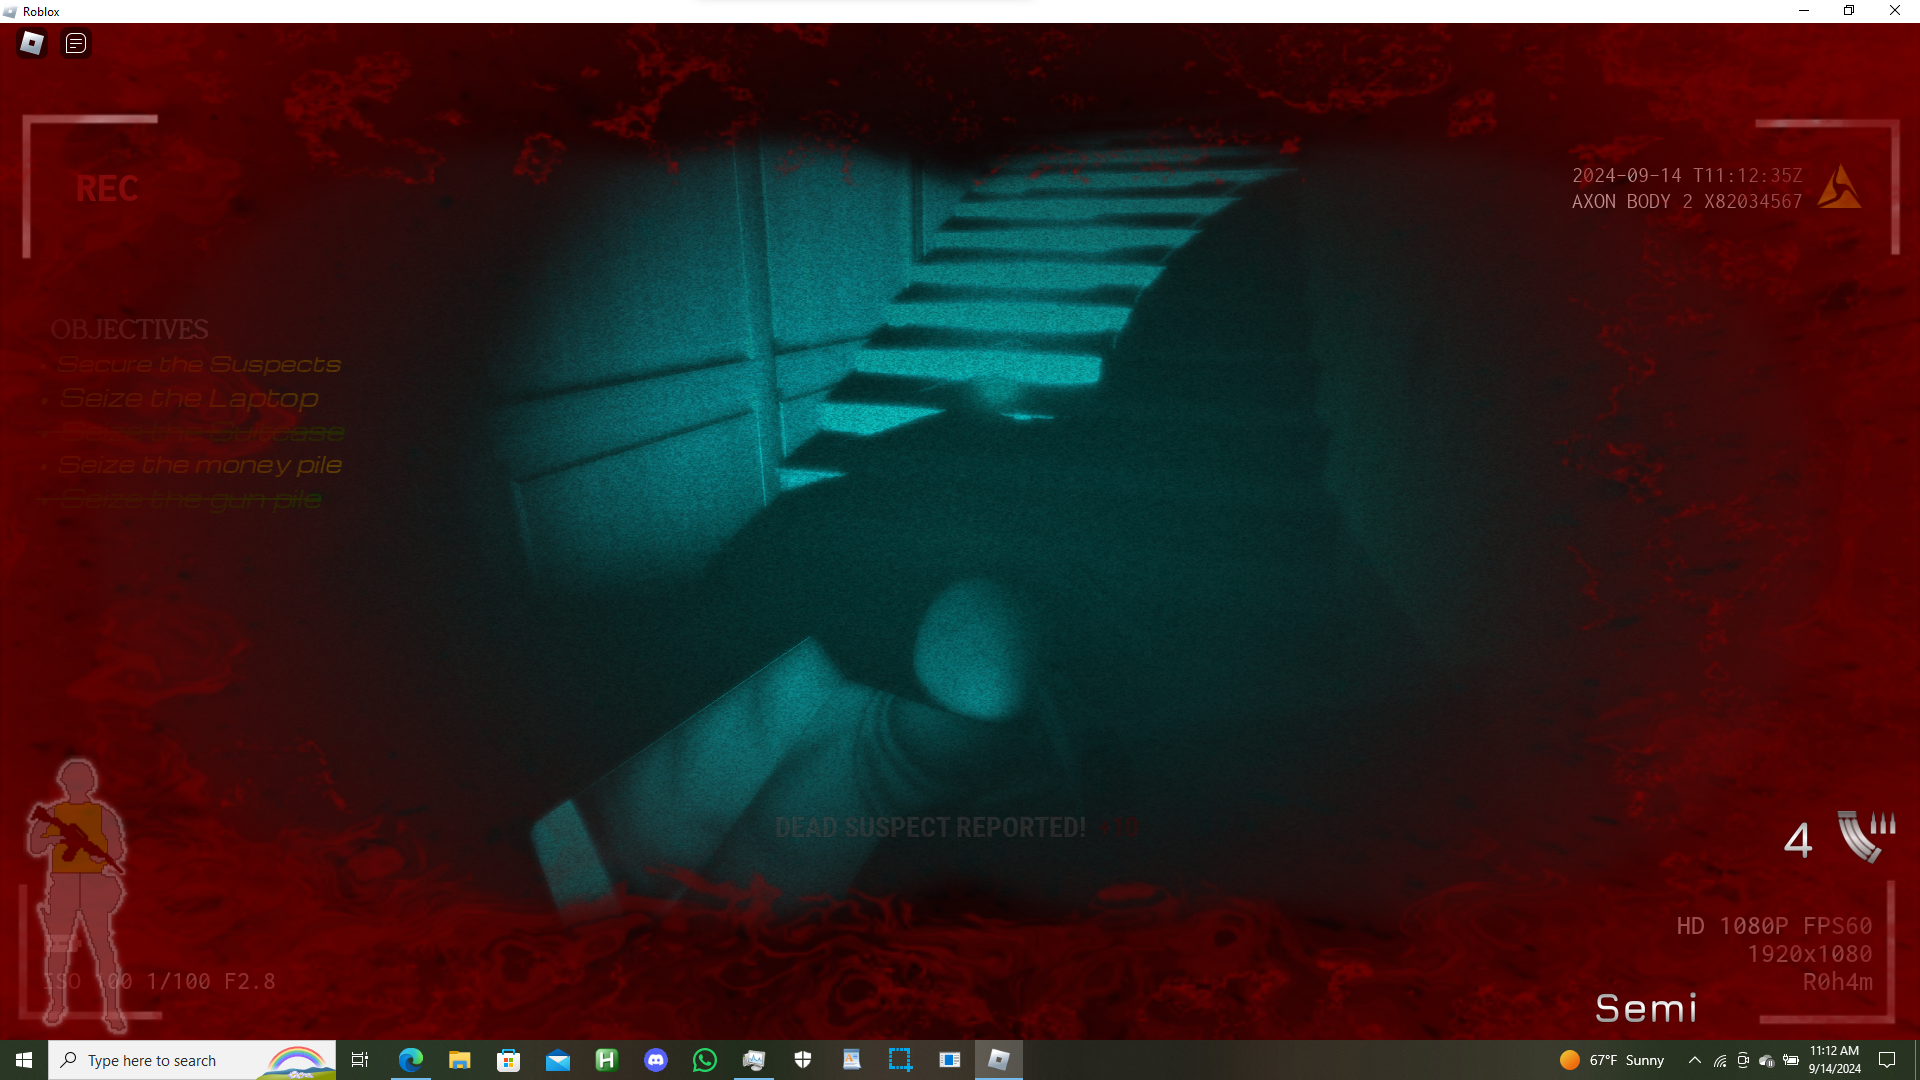Screen dimensions: 1920x1080
Task: Open the Roblox menu icon
Action: pos(32,43)
